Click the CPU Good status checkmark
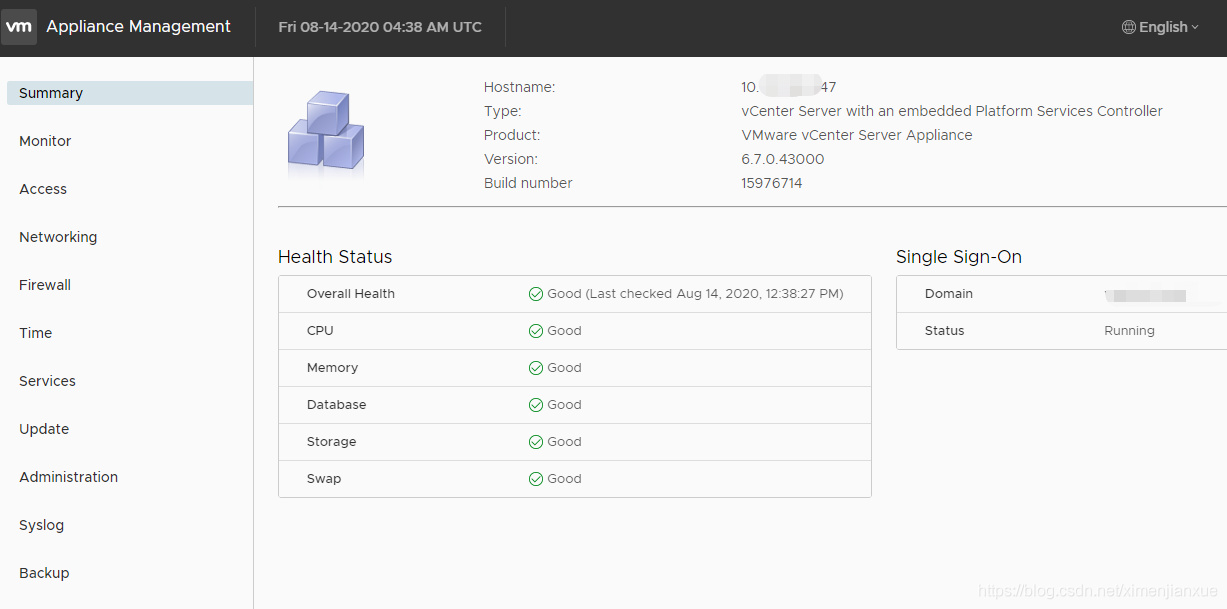The image size is (1227, 609). tap(536, 331)
